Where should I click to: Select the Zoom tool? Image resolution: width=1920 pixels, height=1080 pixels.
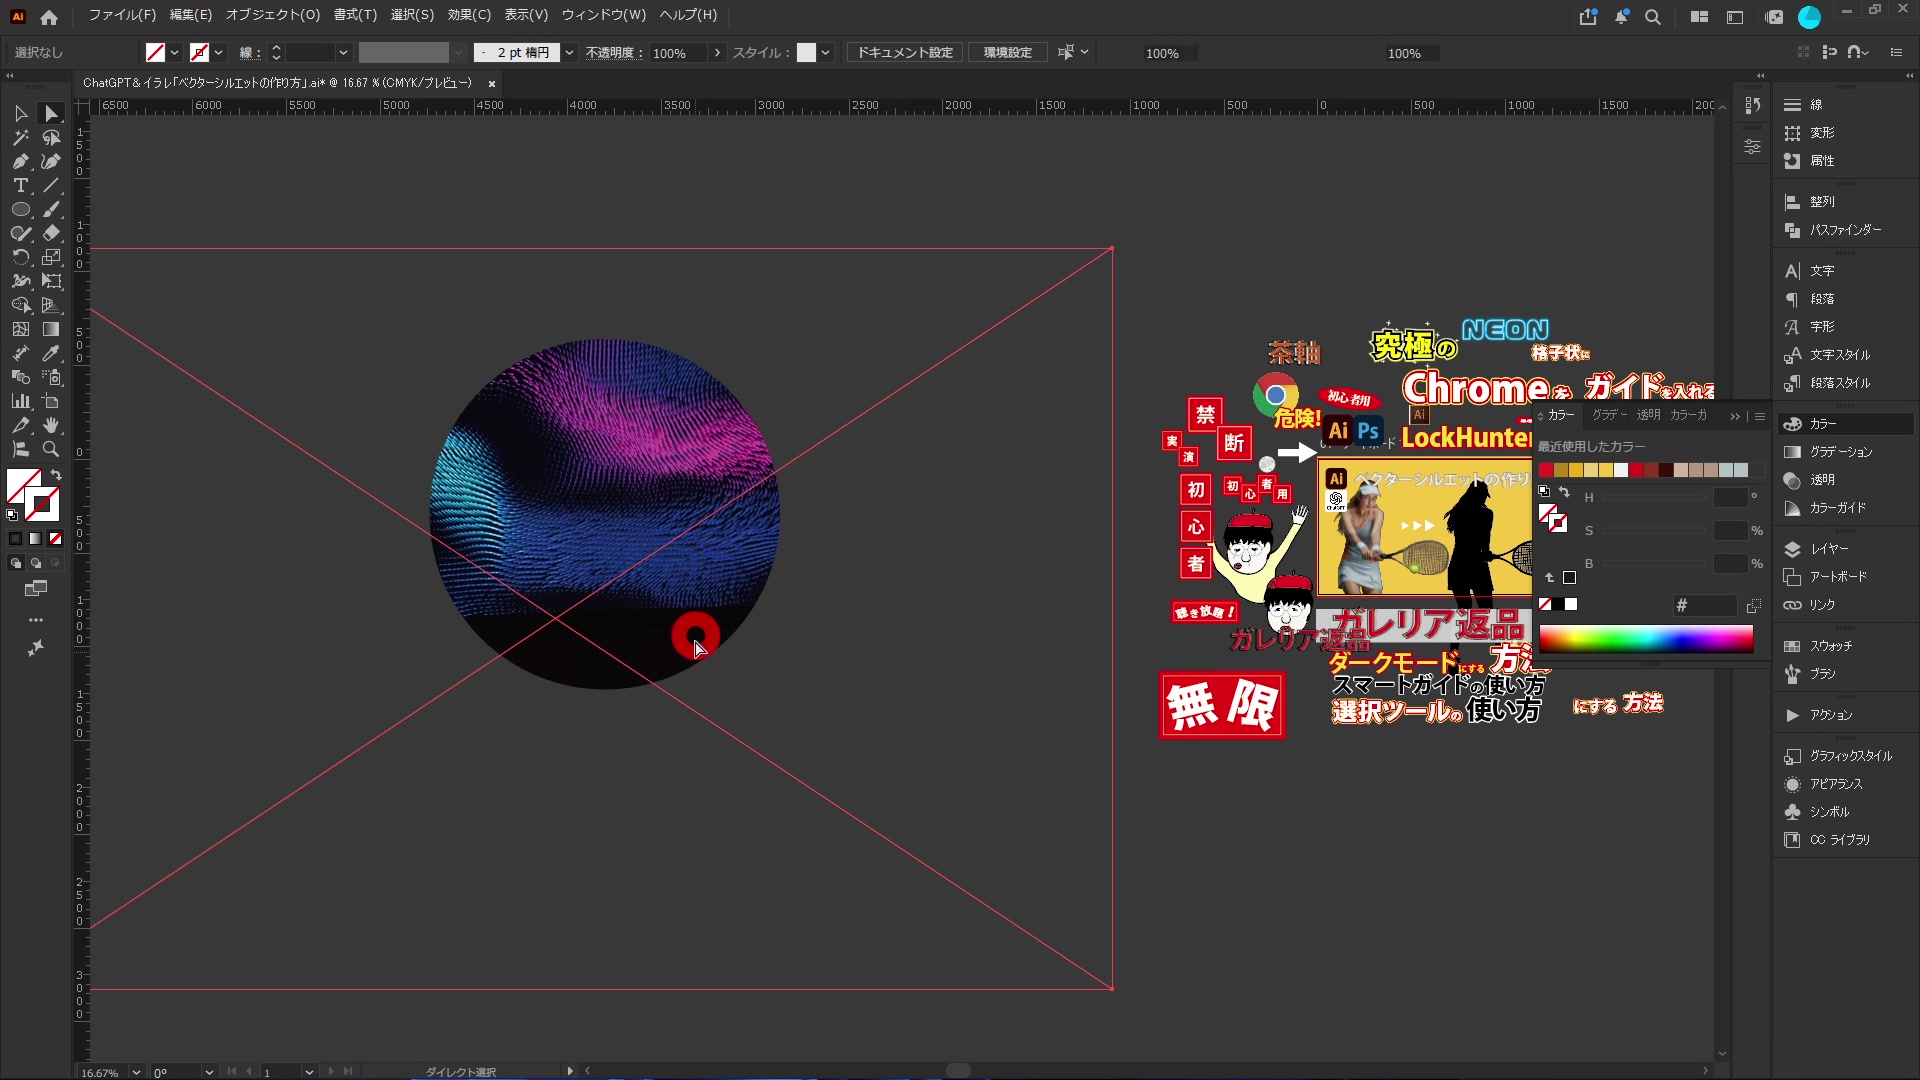coord(51,449)
